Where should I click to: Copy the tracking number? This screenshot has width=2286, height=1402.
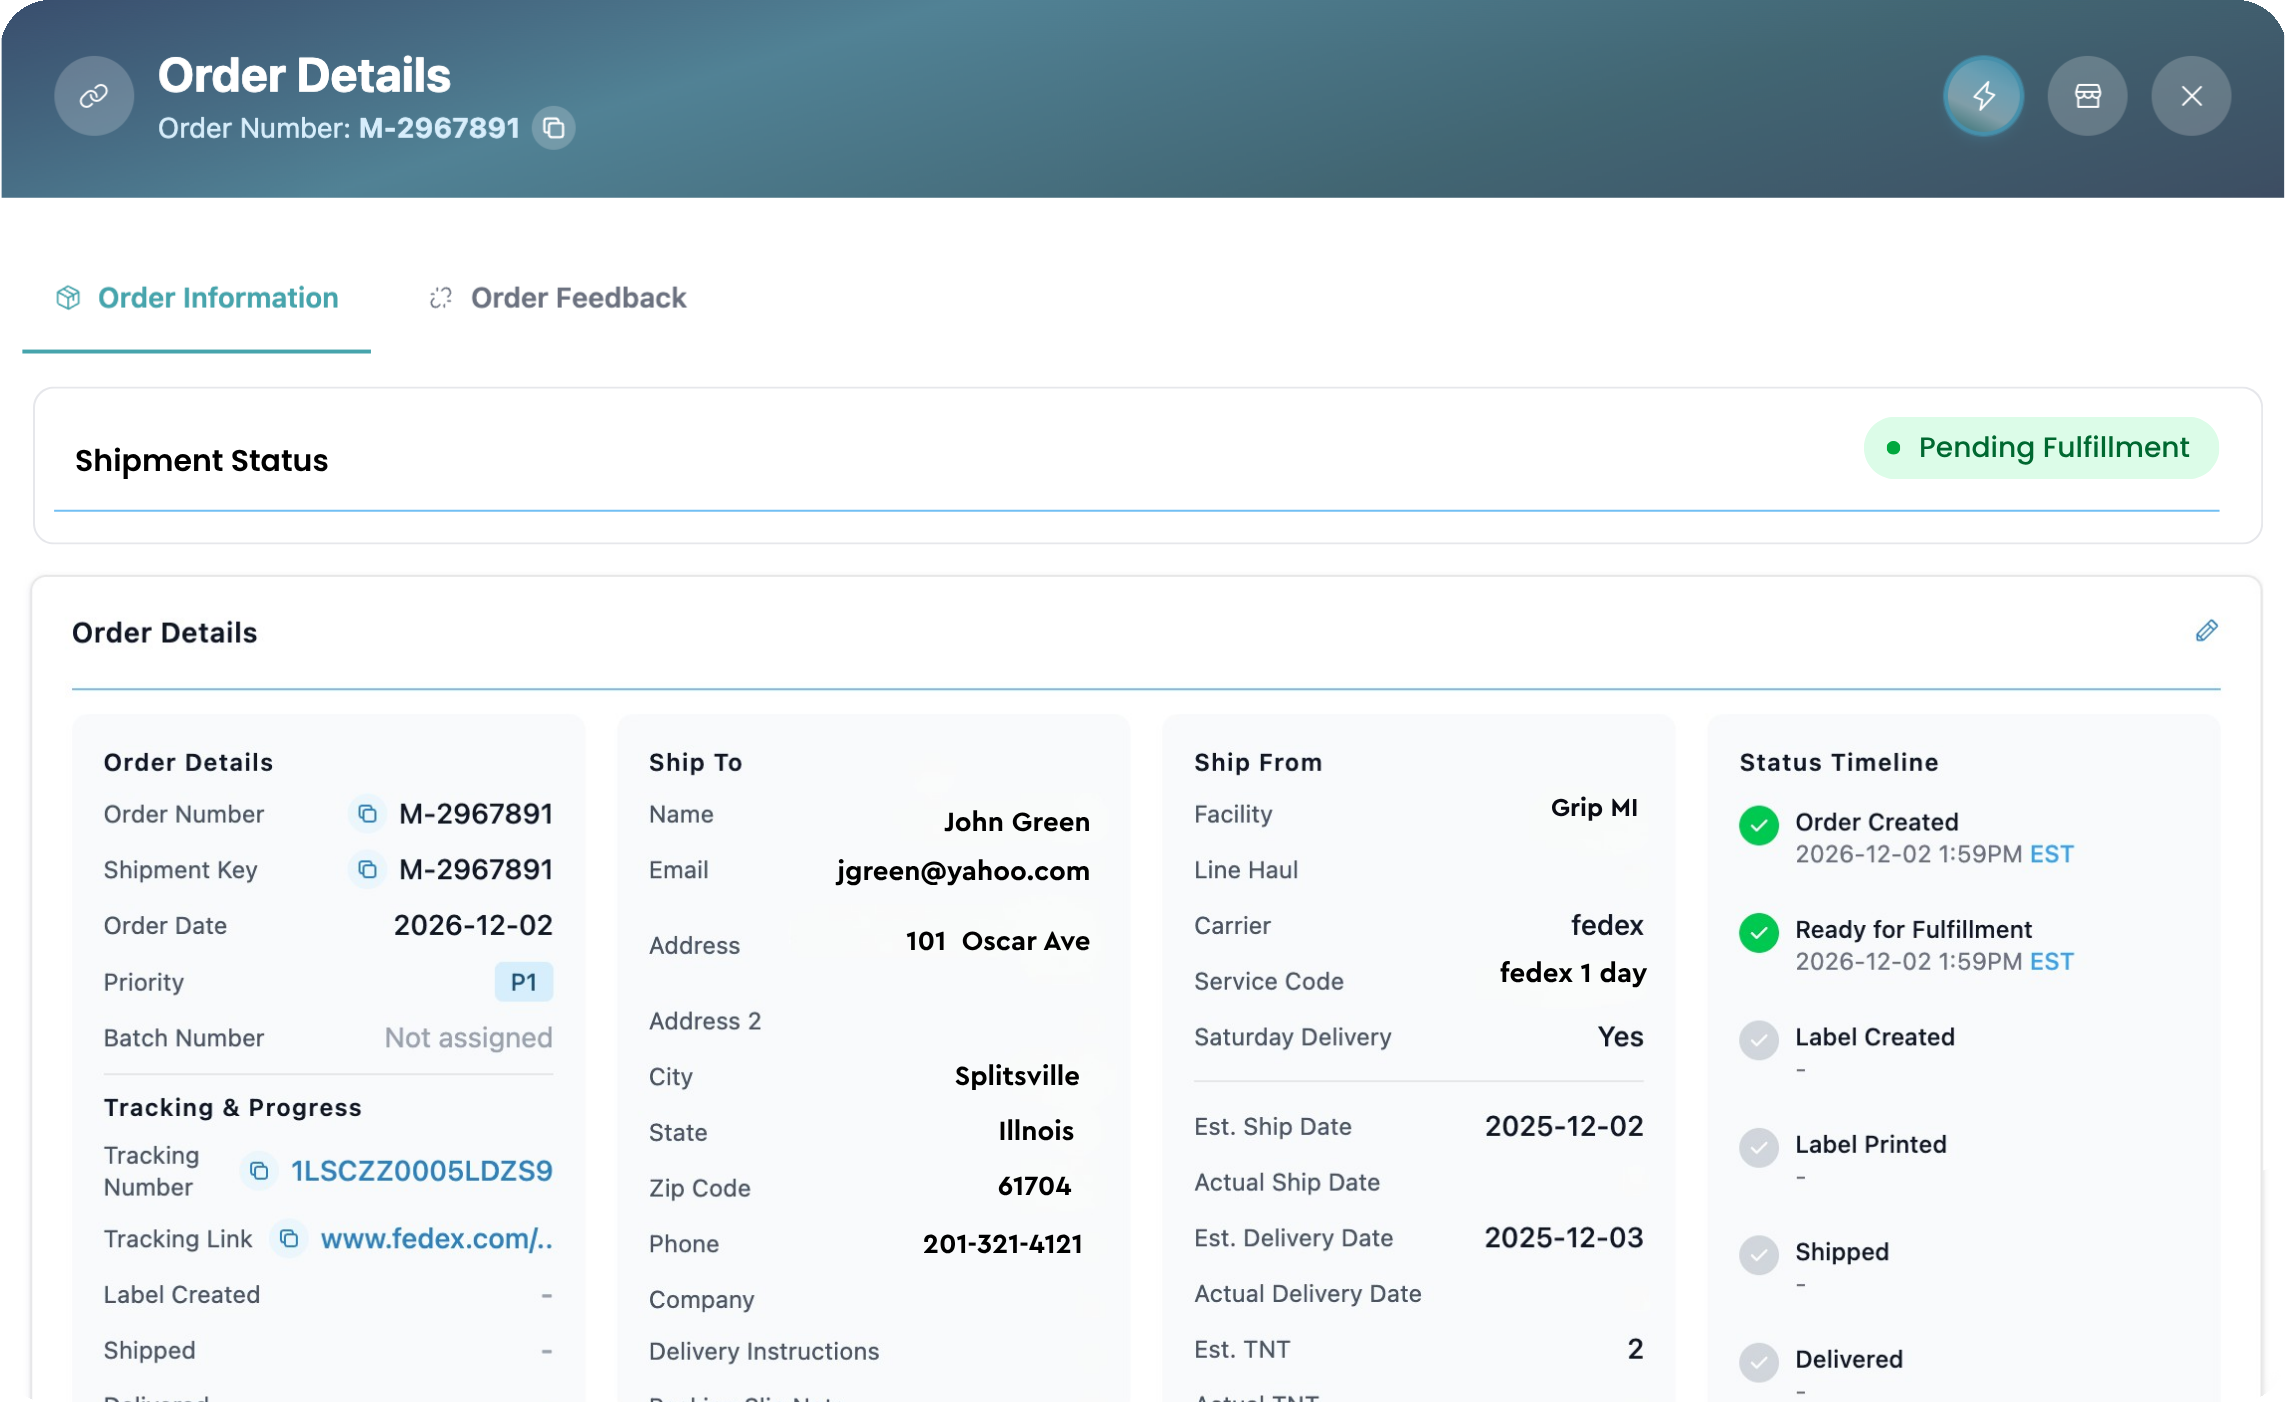click(x=259, y=1171)
